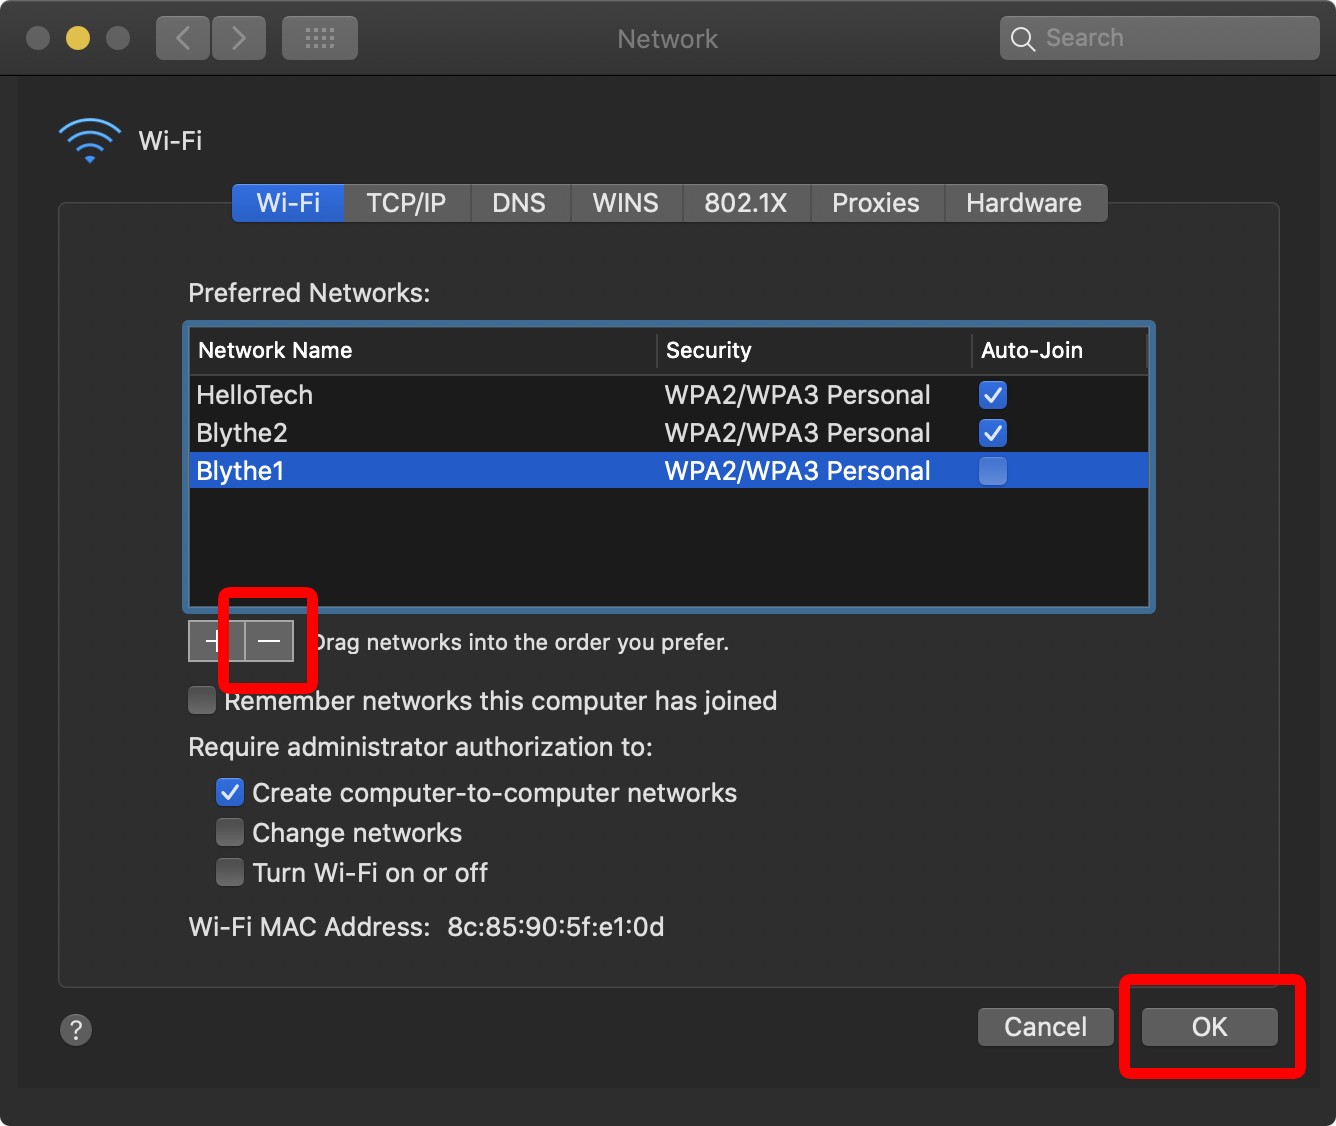Open help with the question mark icon
Screen dimensions: 1336x1126
(x=75, y=1029)
